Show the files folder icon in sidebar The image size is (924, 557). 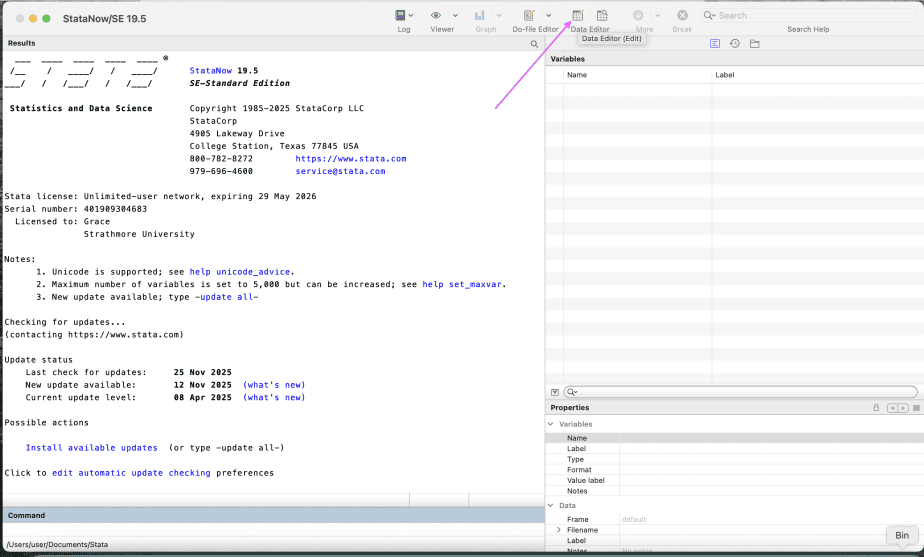pos(754,44)
